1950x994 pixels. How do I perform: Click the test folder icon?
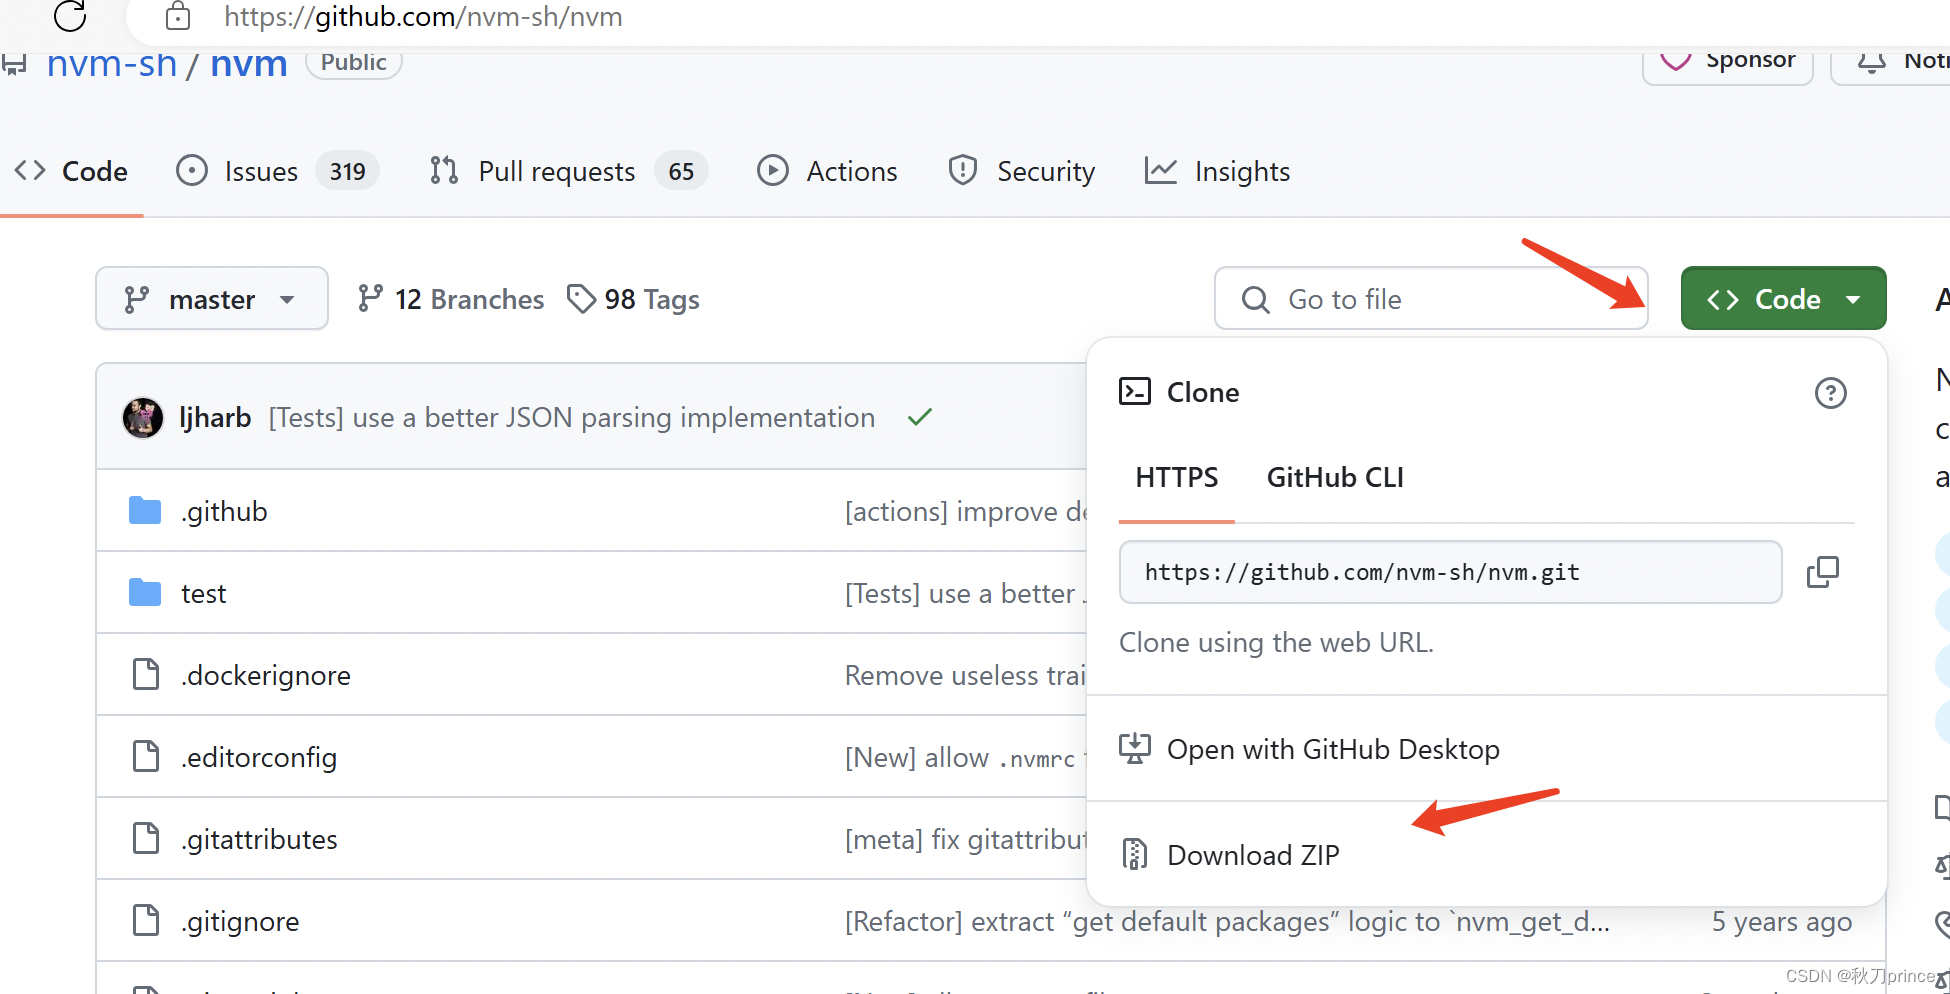point(145,592)
